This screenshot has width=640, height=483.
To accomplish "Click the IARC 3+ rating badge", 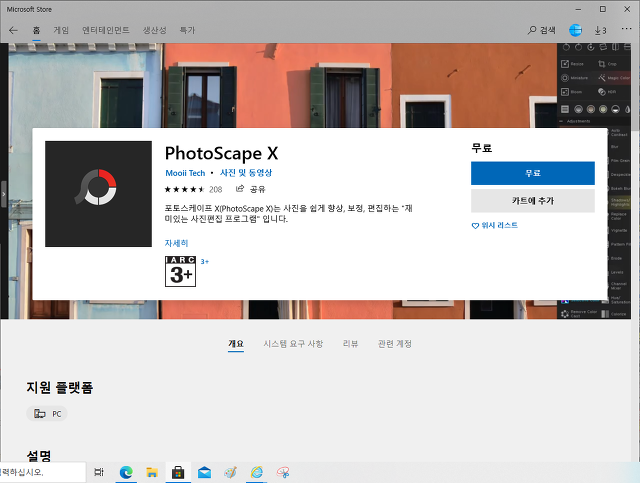I will point(180,272).
